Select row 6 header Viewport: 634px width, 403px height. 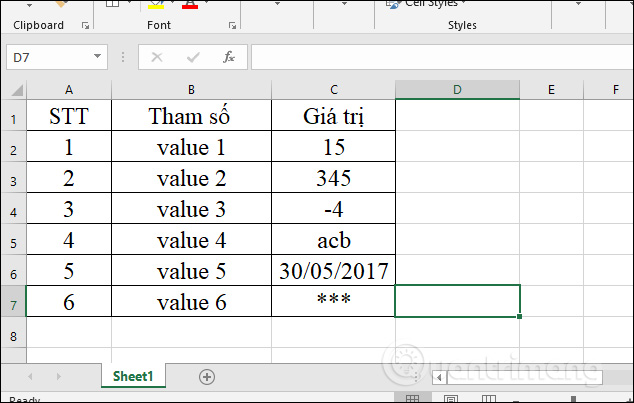coord(13,271)
